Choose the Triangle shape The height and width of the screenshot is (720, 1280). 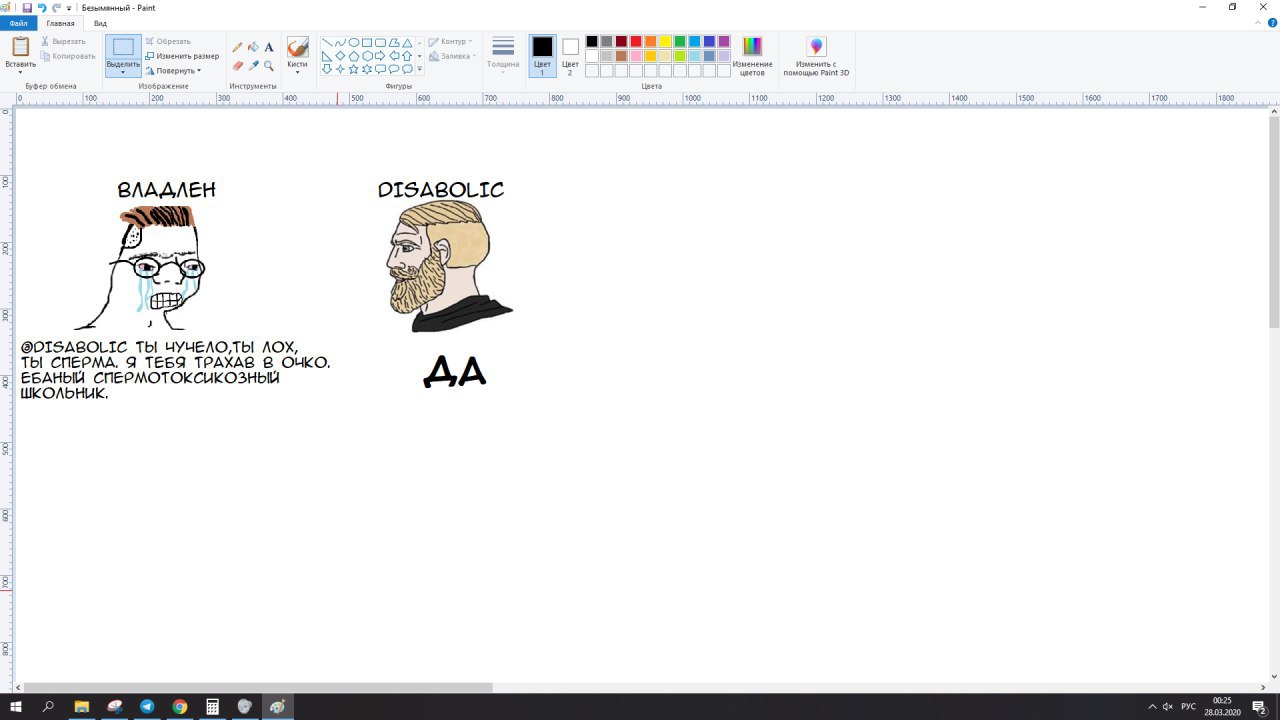point(407,43)
